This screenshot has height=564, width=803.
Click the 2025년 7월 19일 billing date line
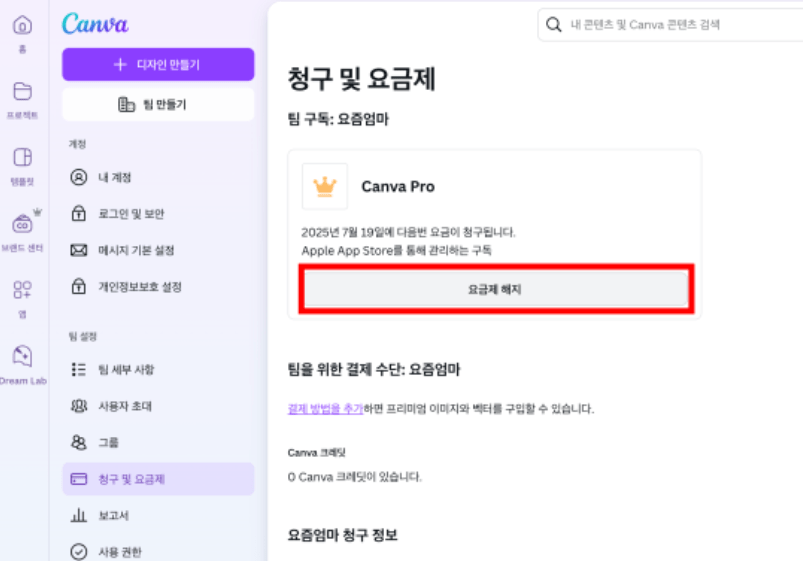(x=408, y=232)
